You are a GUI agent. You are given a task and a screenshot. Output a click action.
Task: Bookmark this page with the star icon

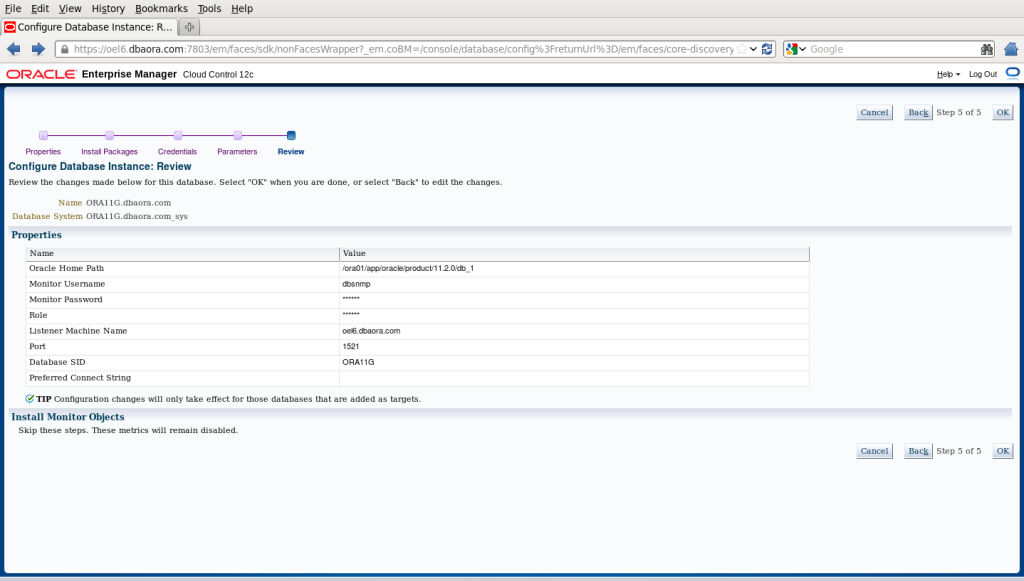[742, 49]
